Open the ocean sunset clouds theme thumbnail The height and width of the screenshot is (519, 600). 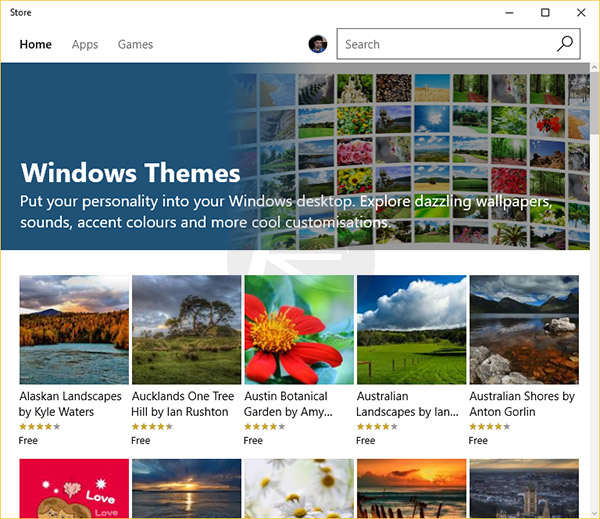pos(187,488)
